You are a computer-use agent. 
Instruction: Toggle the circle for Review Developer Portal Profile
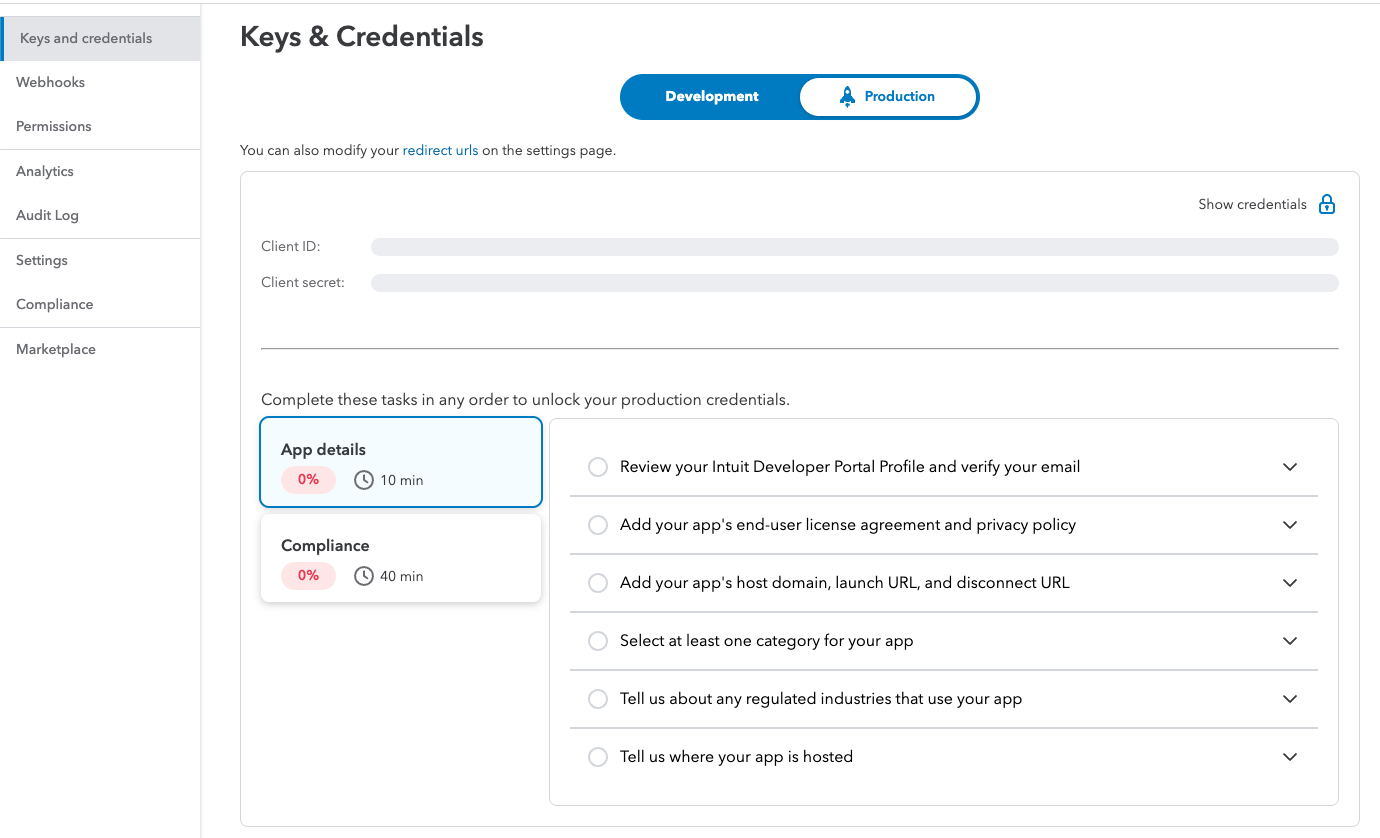[x=598, y=467]
